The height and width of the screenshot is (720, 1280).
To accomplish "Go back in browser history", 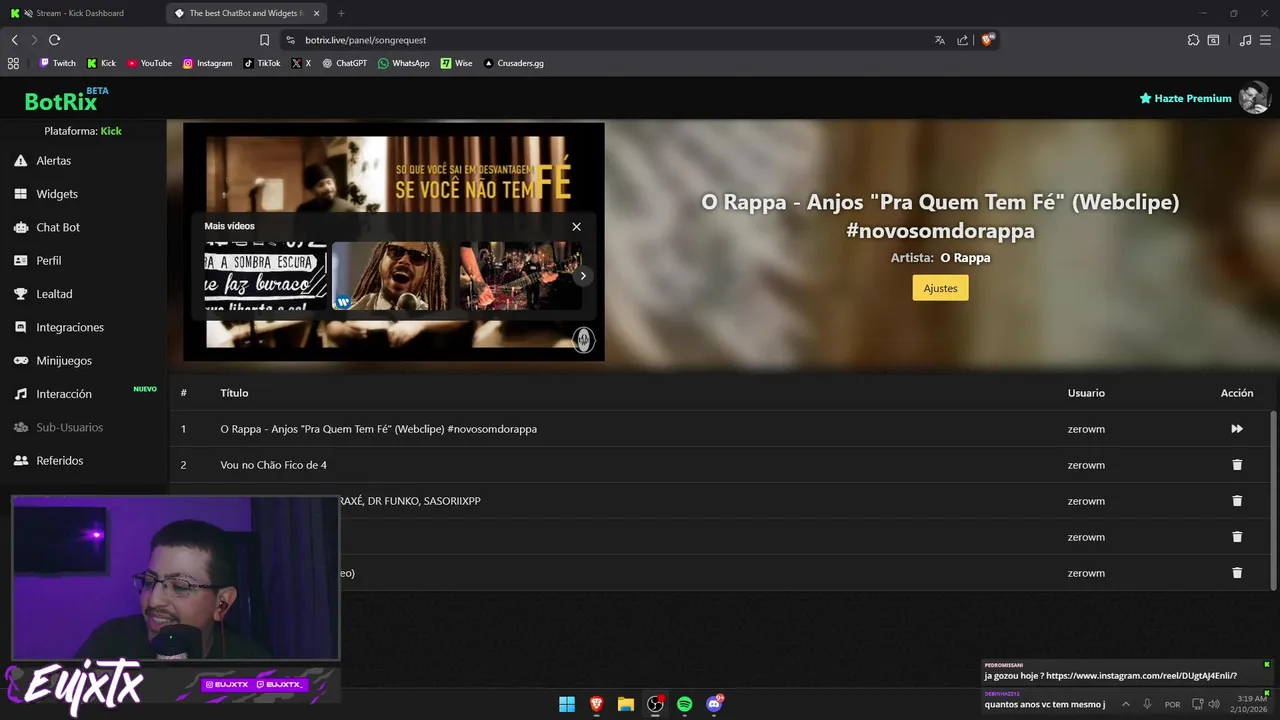I will pyautogui.click(x=14, y=40).
